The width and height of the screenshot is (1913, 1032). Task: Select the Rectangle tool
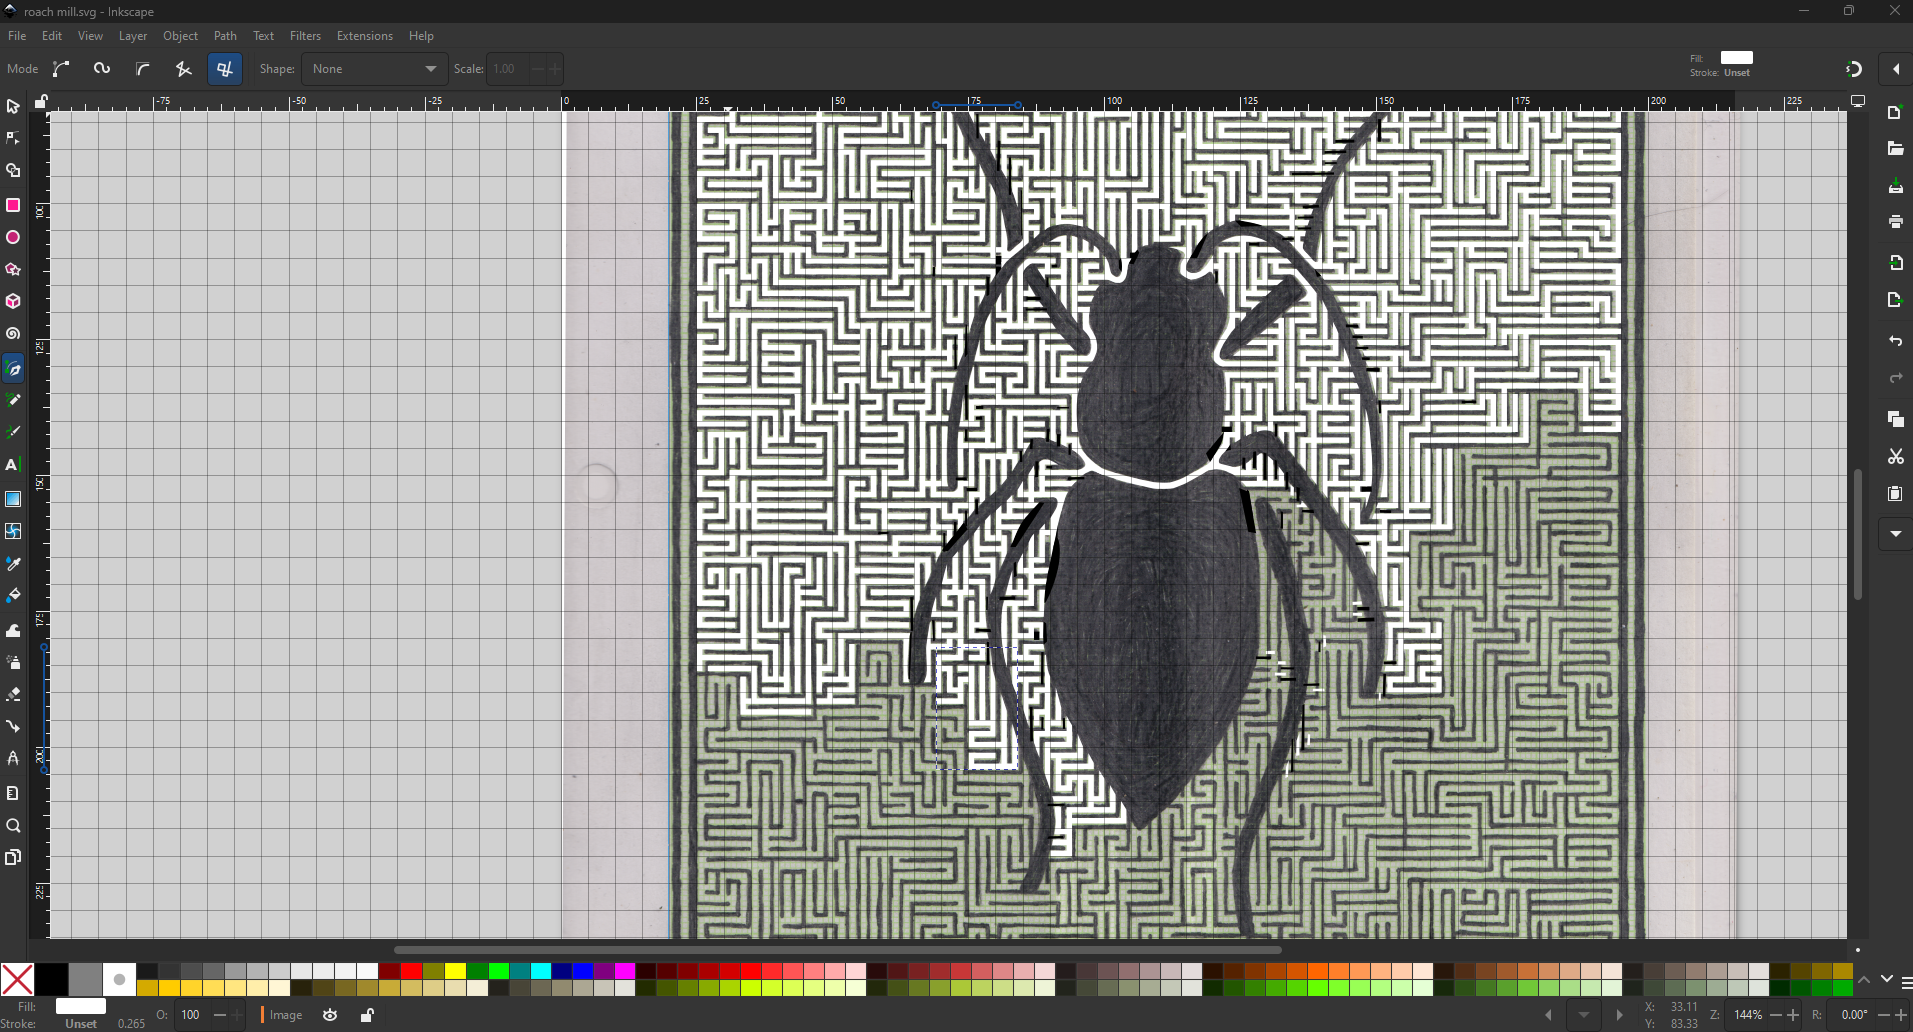point(13,205)
